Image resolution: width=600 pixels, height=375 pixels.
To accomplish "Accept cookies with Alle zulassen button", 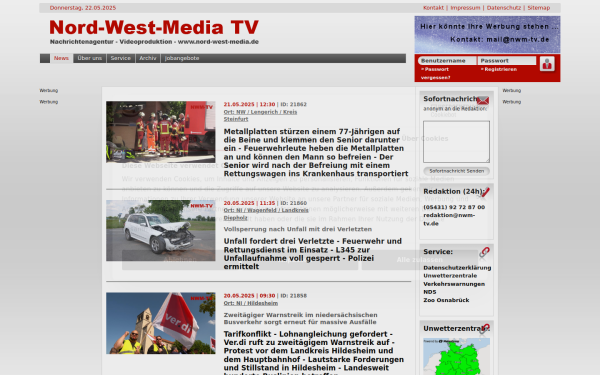I will (x=420, y=260).
